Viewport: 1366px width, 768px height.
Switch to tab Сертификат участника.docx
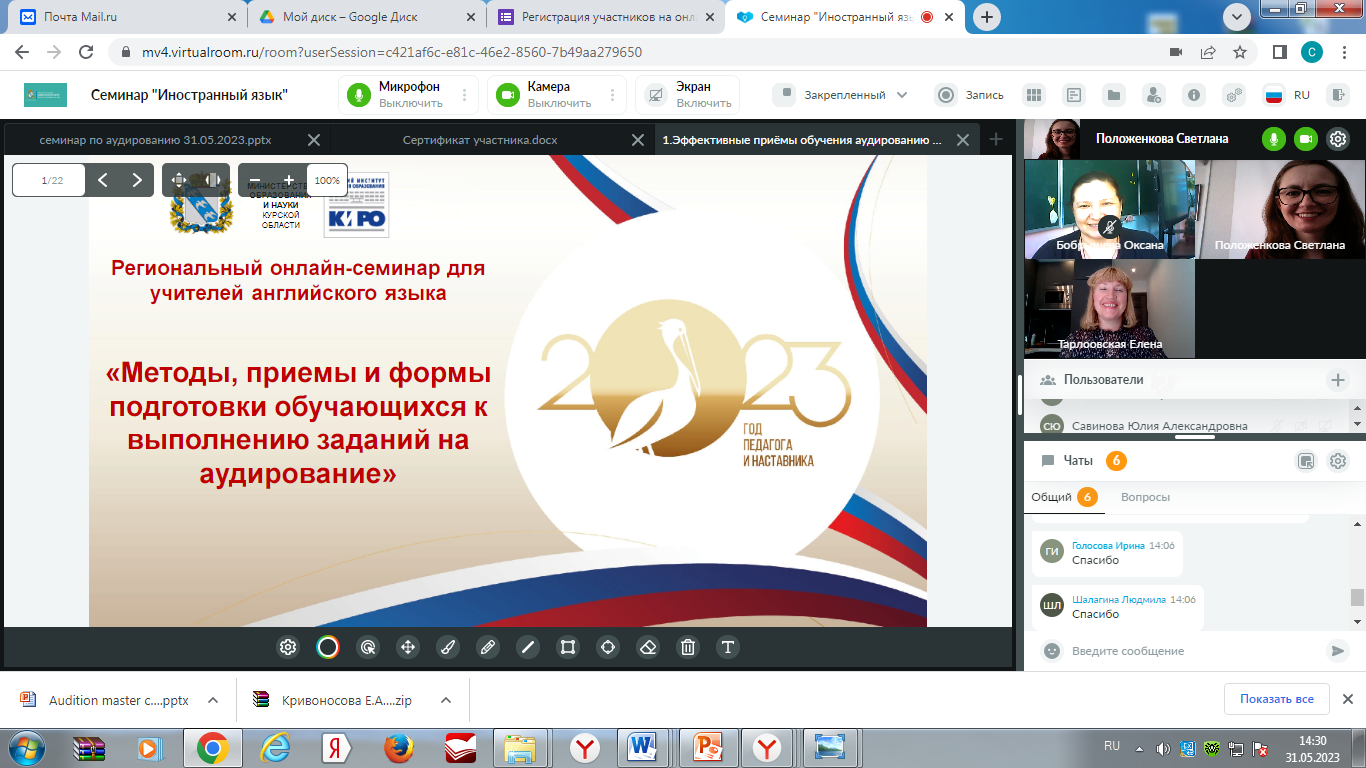point(480,140)
